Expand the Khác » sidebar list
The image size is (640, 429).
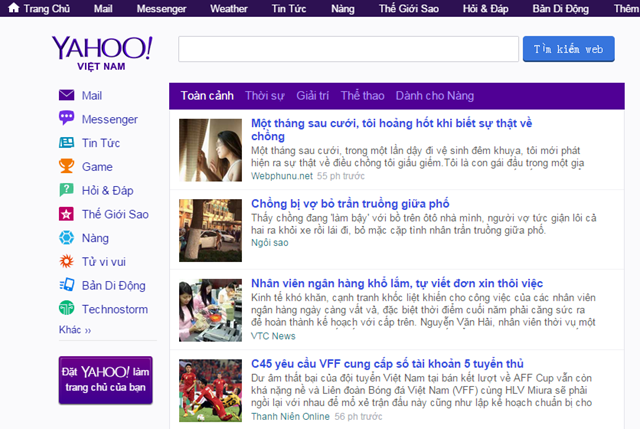tap(75, 329)
